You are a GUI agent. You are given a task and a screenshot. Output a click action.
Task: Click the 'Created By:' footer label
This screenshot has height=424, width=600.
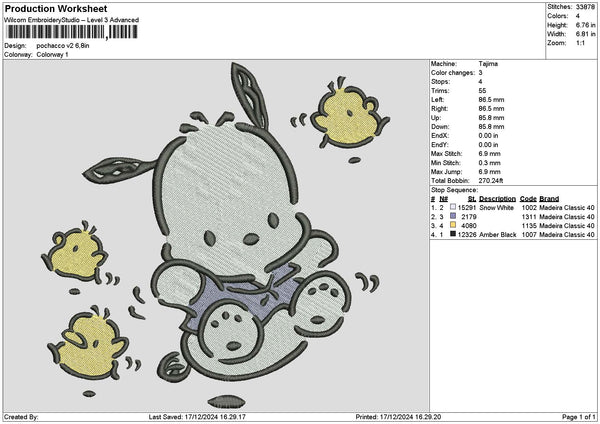[21, 417]
